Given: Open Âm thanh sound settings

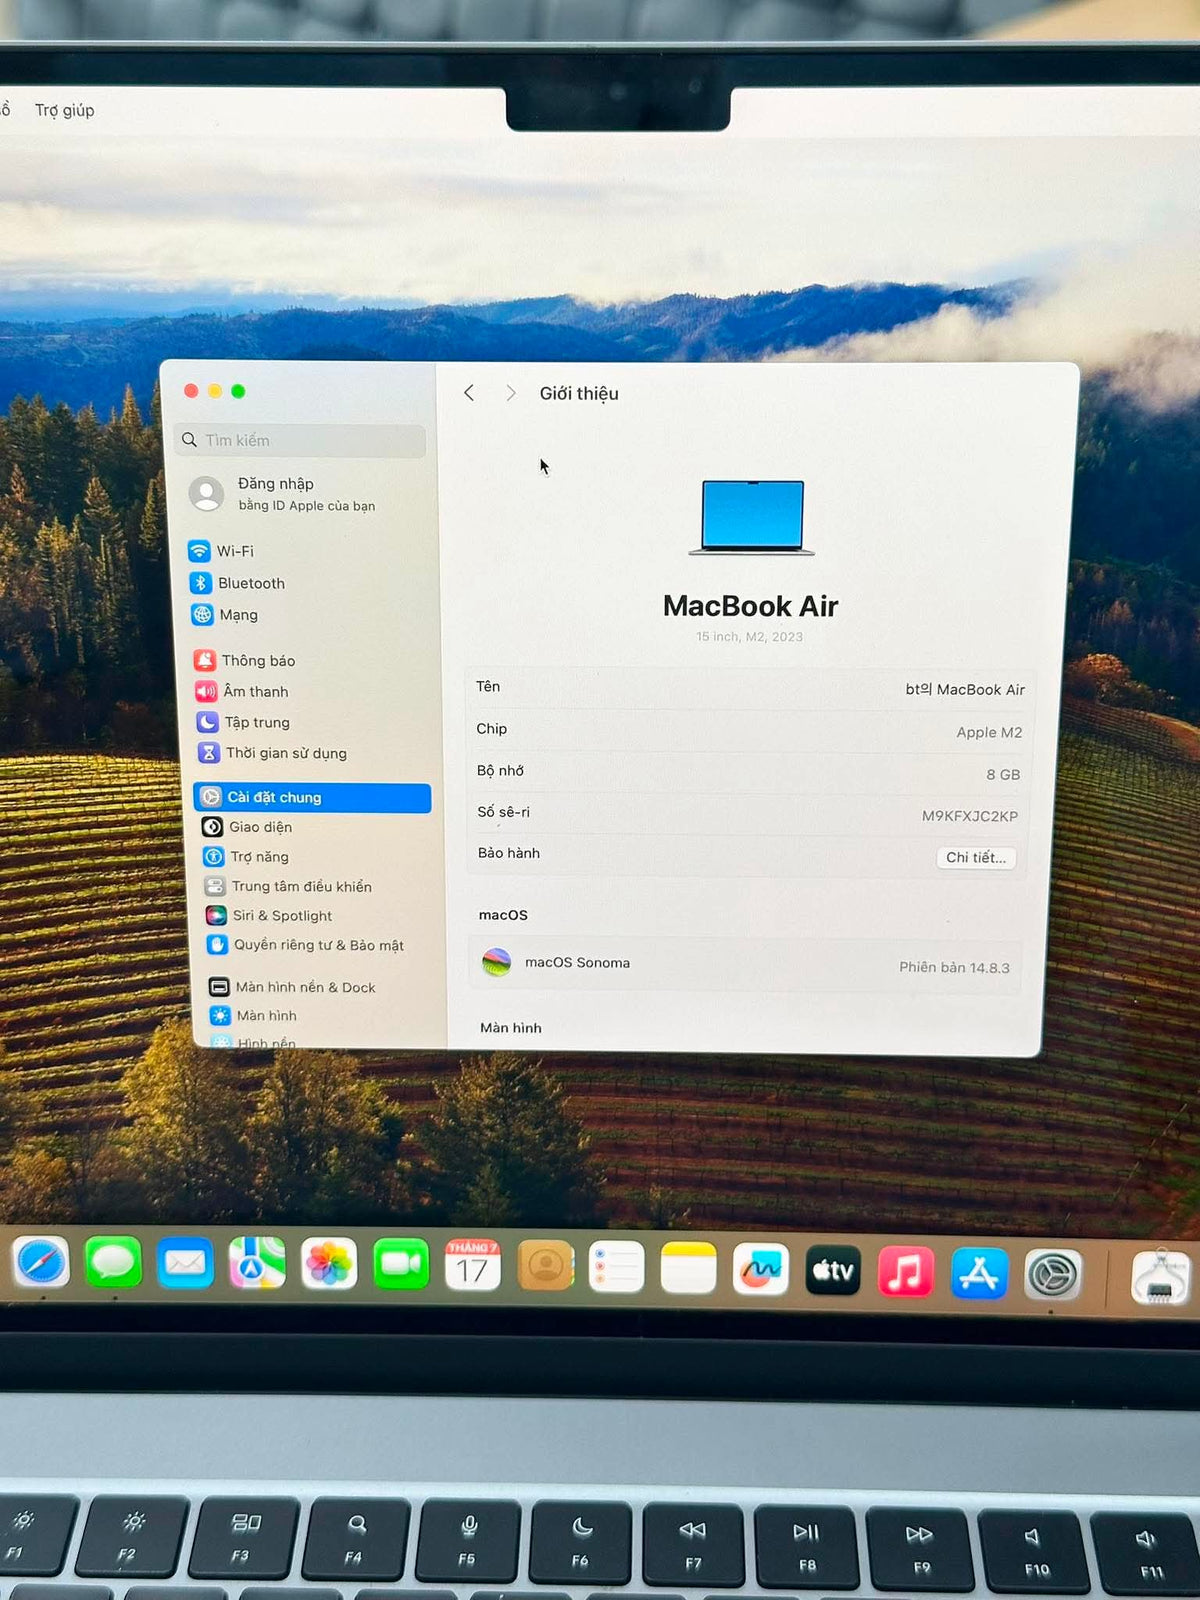Looking at the screenshot, I should tap(242, 691).
